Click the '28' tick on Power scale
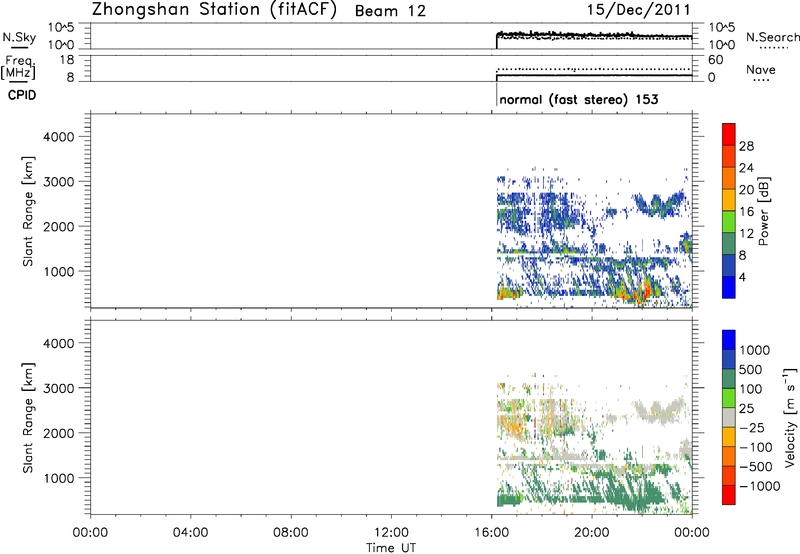Image resolution: width=800 pixels, height=554 pixels. pyautogui.click(x=746, y=146)
